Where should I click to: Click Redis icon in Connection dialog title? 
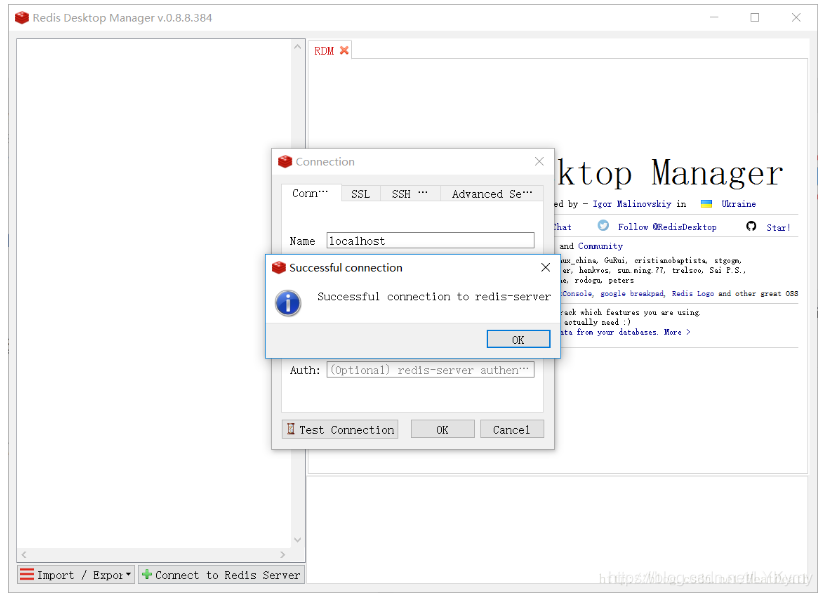point(285,161)
